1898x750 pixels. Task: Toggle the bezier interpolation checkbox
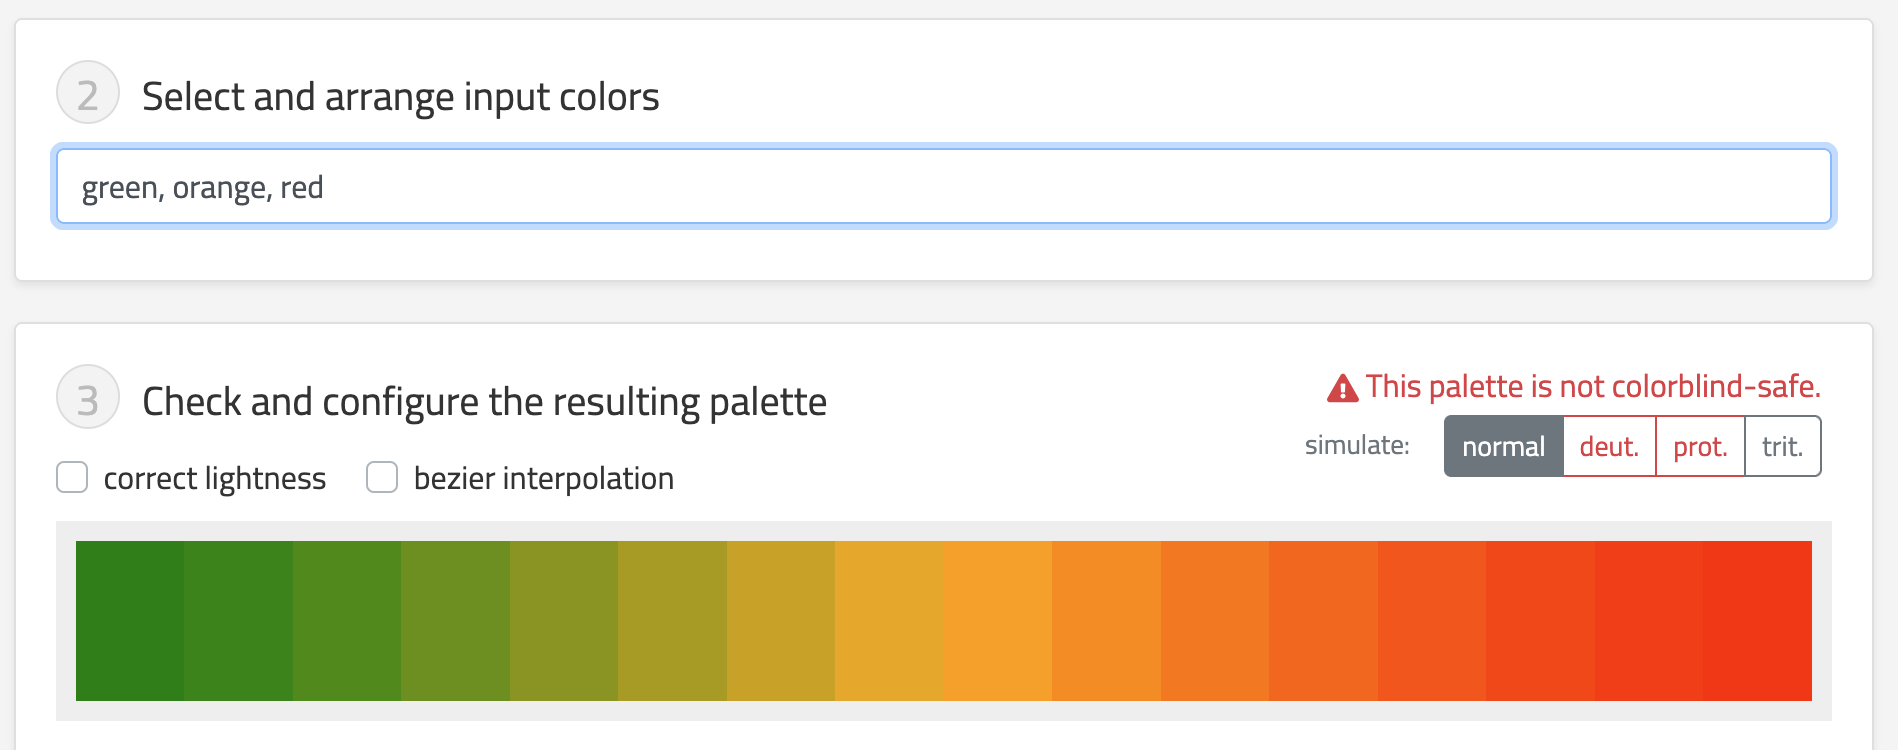point(382,477)
